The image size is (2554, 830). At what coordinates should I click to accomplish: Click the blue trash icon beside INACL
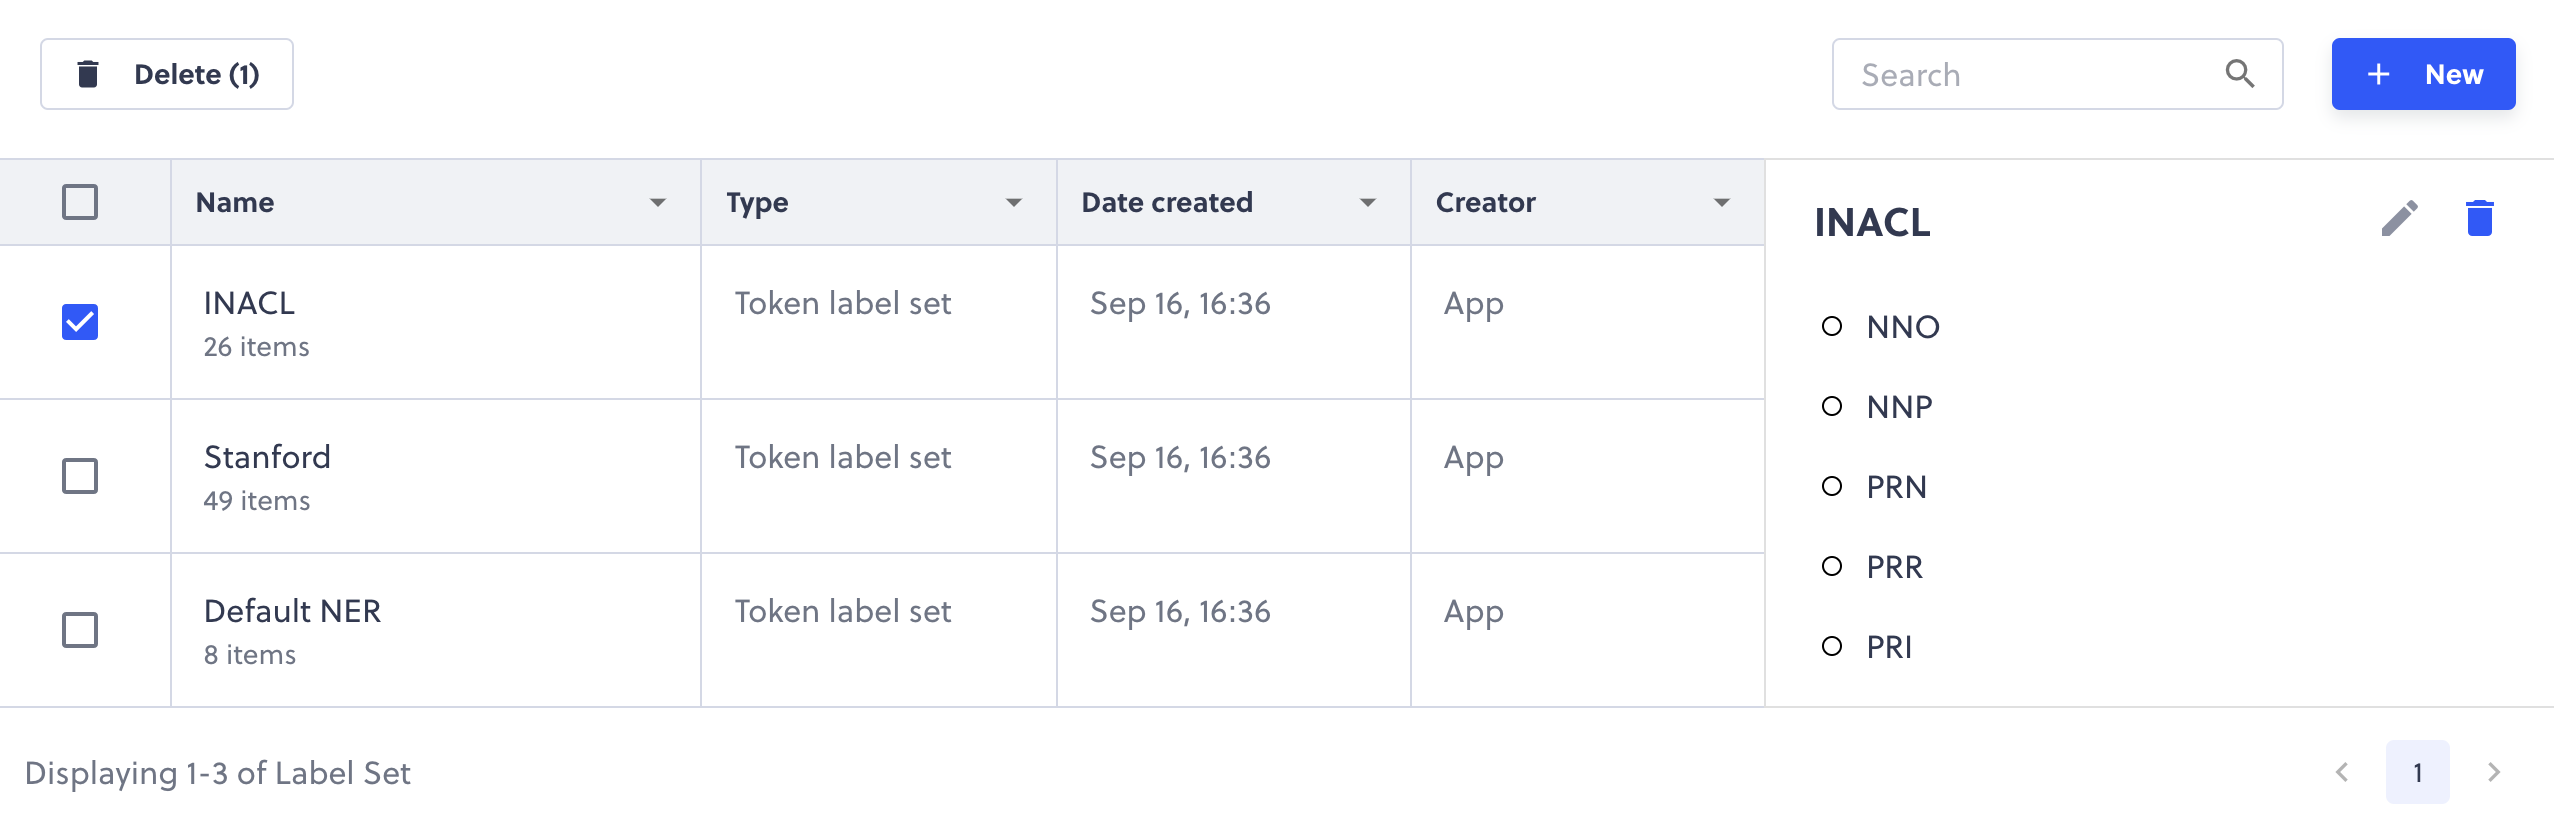(2480, 218)
